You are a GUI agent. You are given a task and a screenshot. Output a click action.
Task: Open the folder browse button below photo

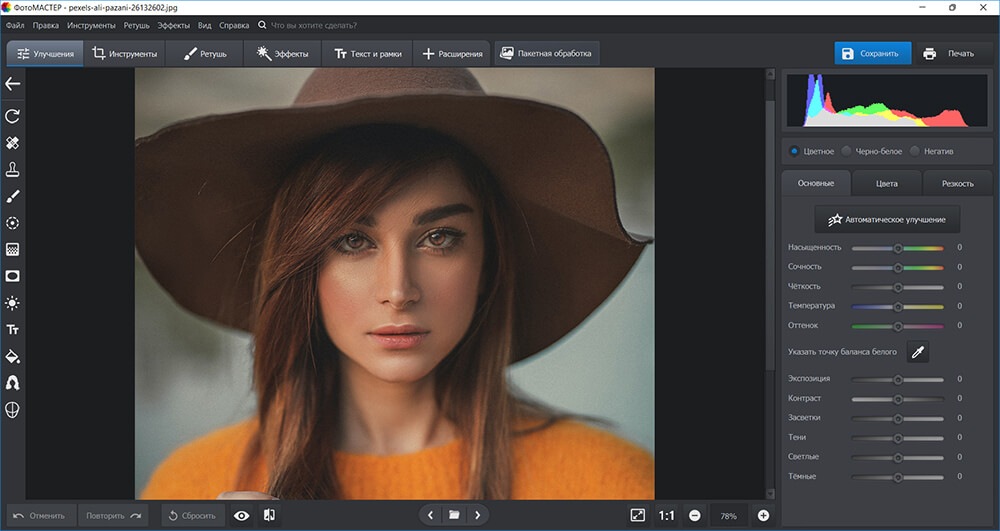point(454,515)
